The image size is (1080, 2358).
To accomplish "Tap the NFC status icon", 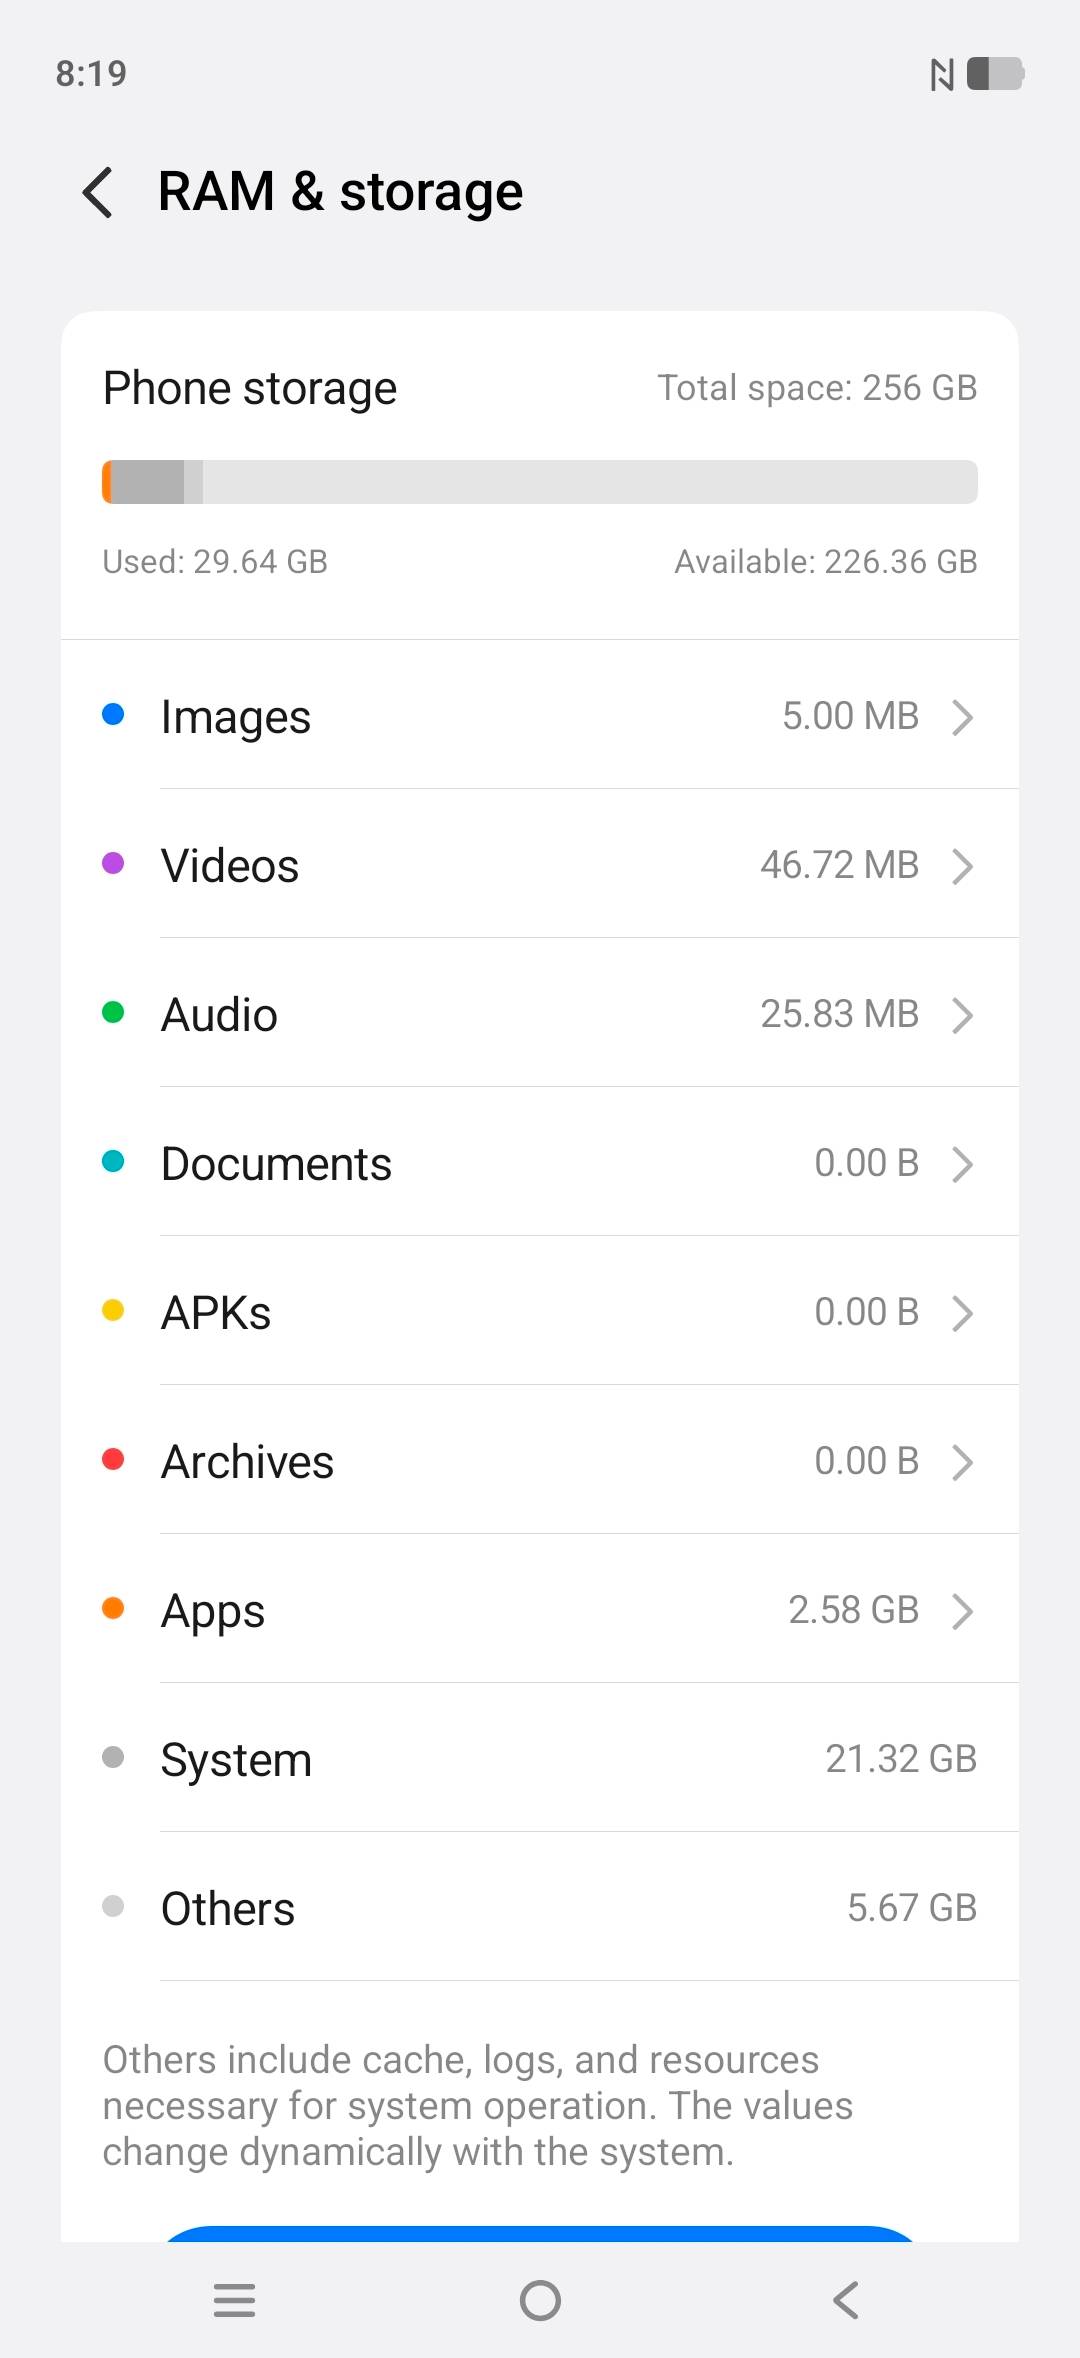I will coord(942,74).
